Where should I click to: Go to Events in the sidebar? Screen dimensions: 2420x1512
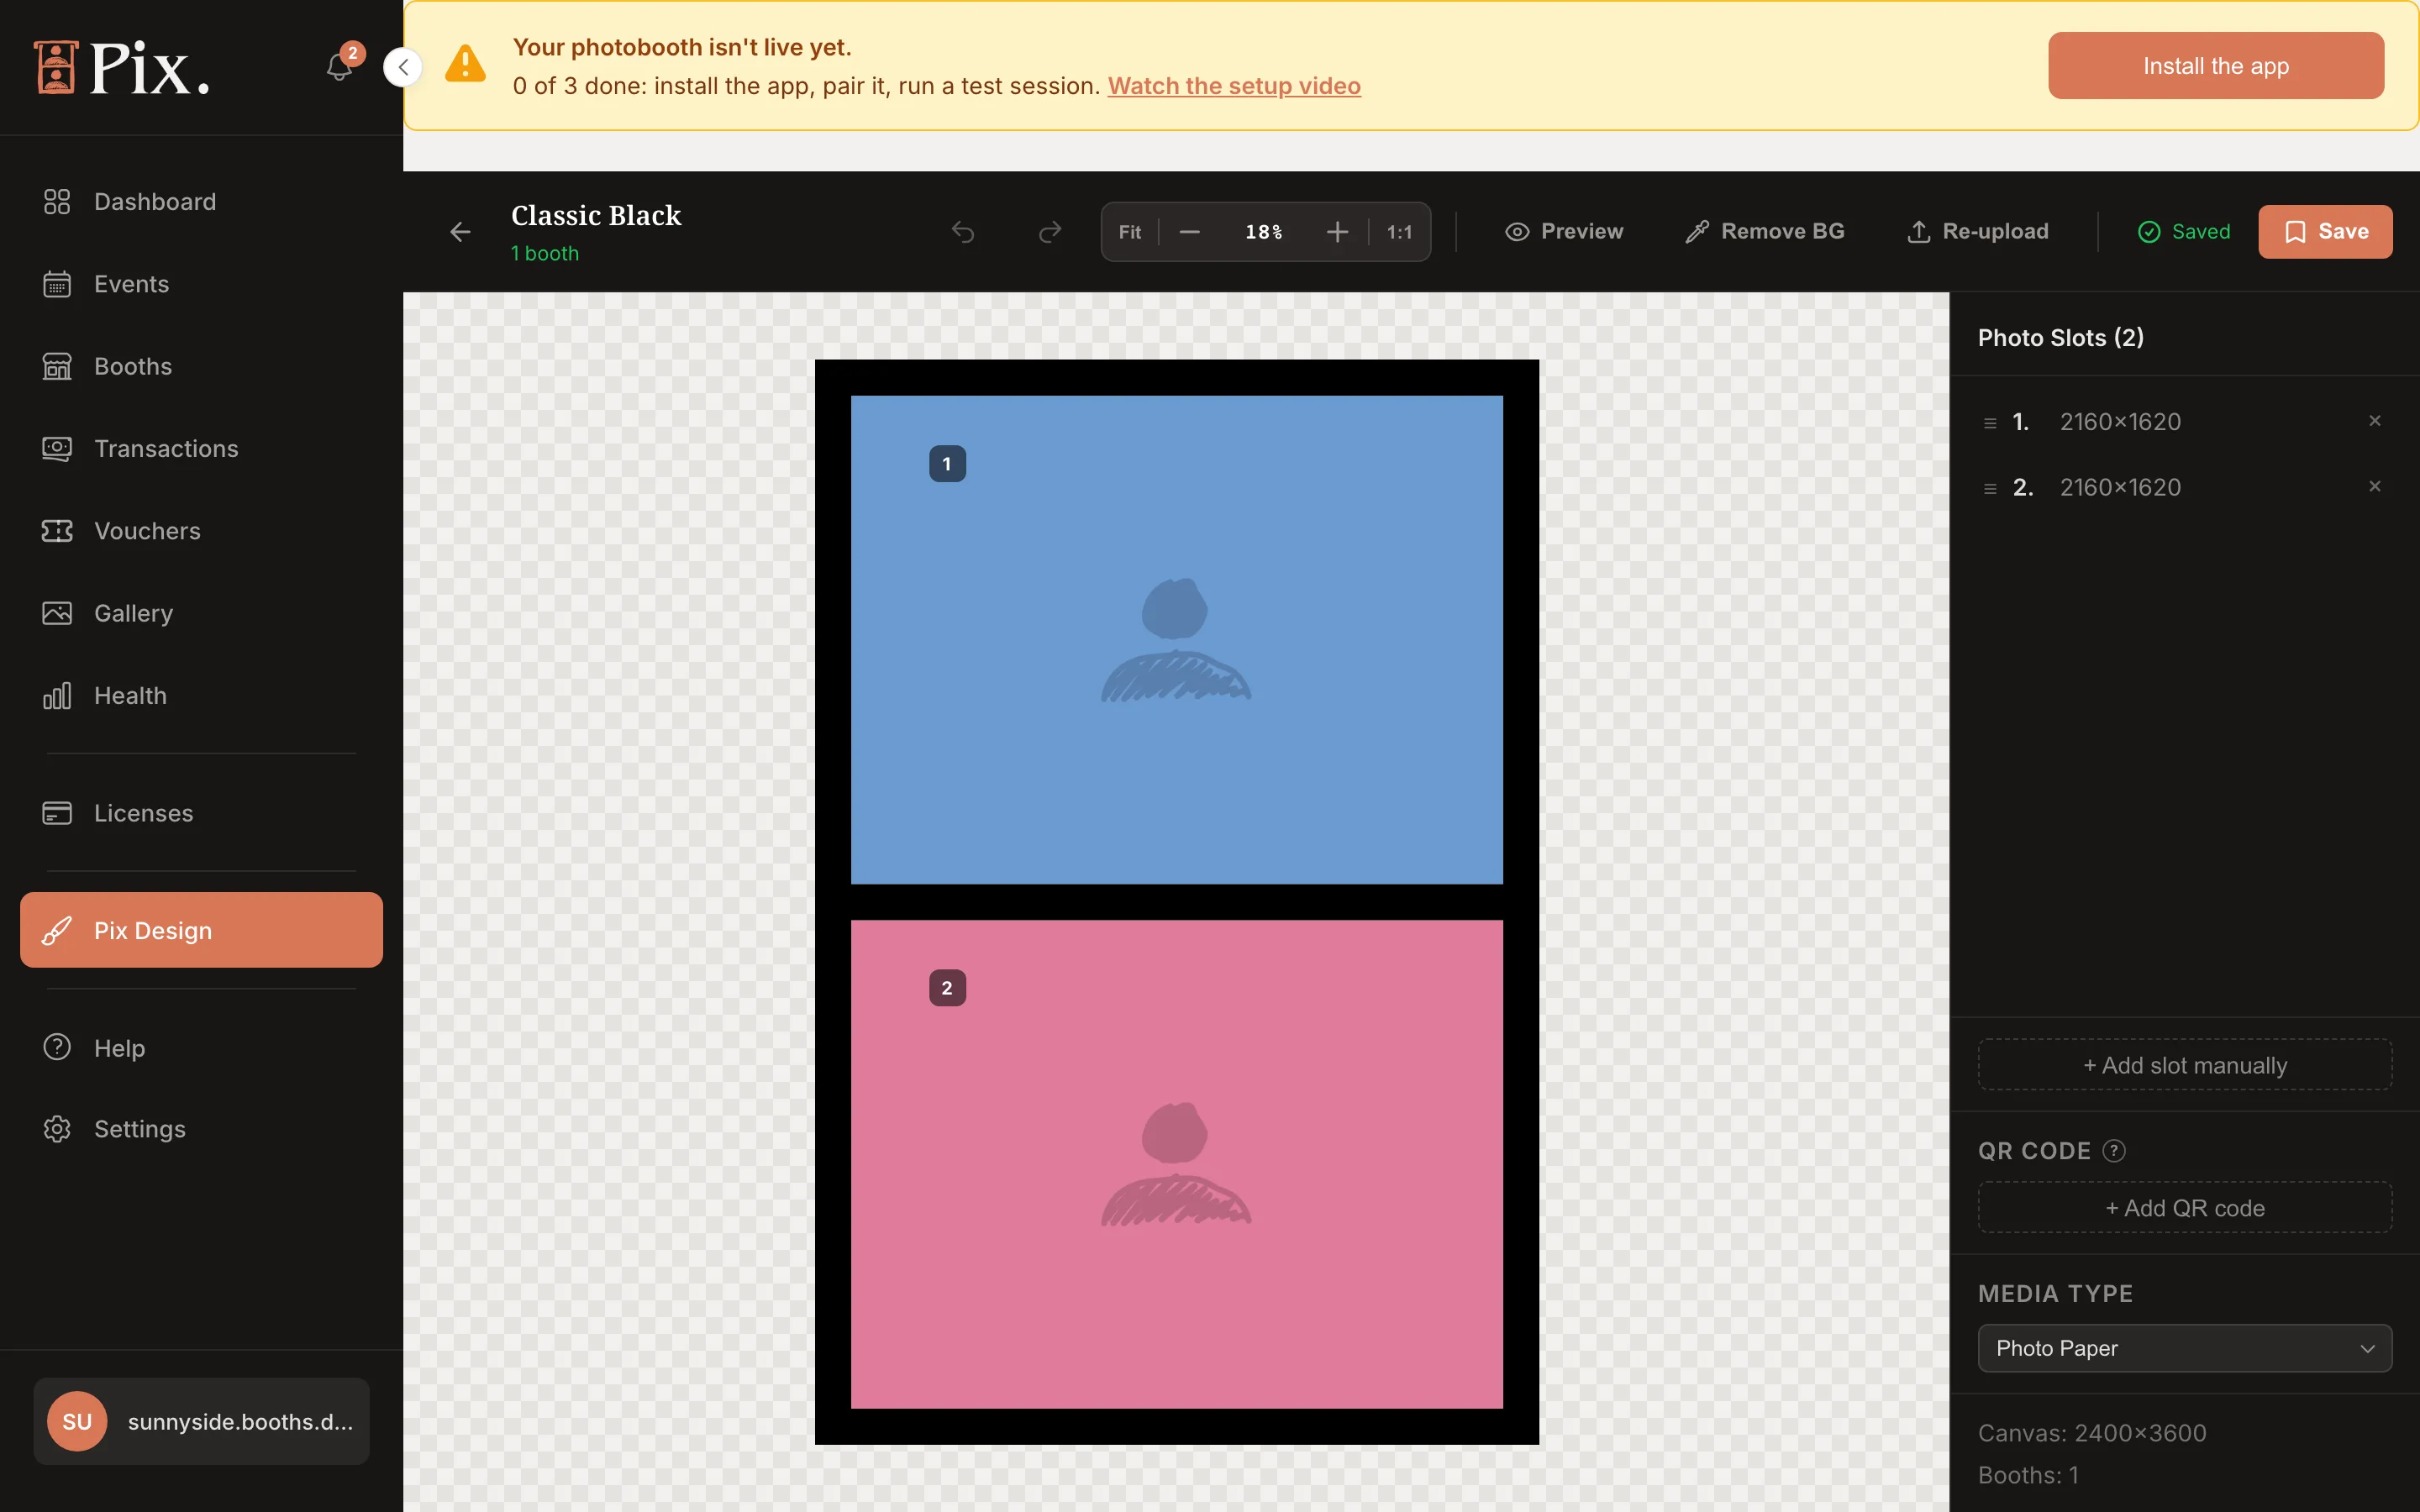coord(201,284)
